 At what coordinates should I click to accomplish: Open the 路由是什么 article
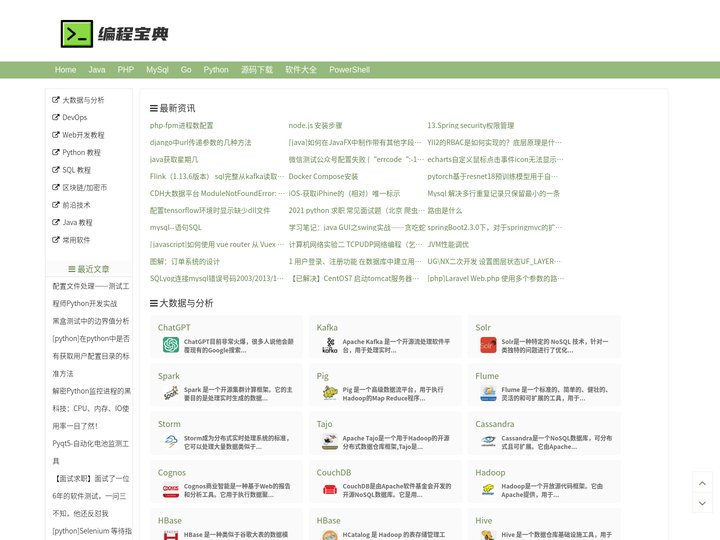tap(444, 210)
